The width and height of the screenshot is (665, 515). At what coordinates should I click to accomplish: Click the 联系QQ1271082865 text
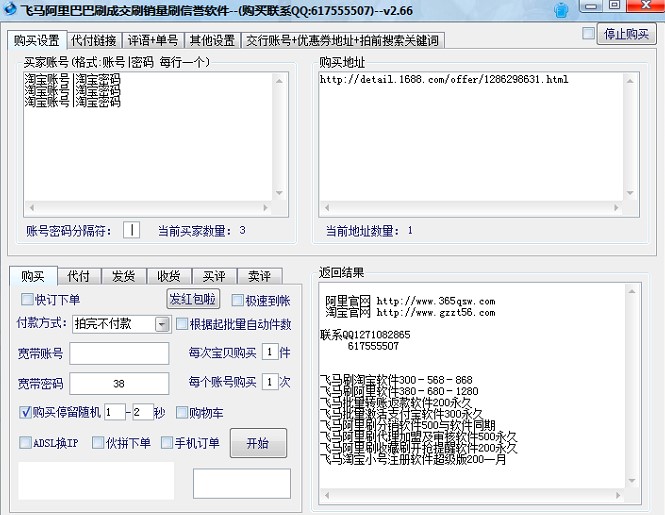(365, 335)
